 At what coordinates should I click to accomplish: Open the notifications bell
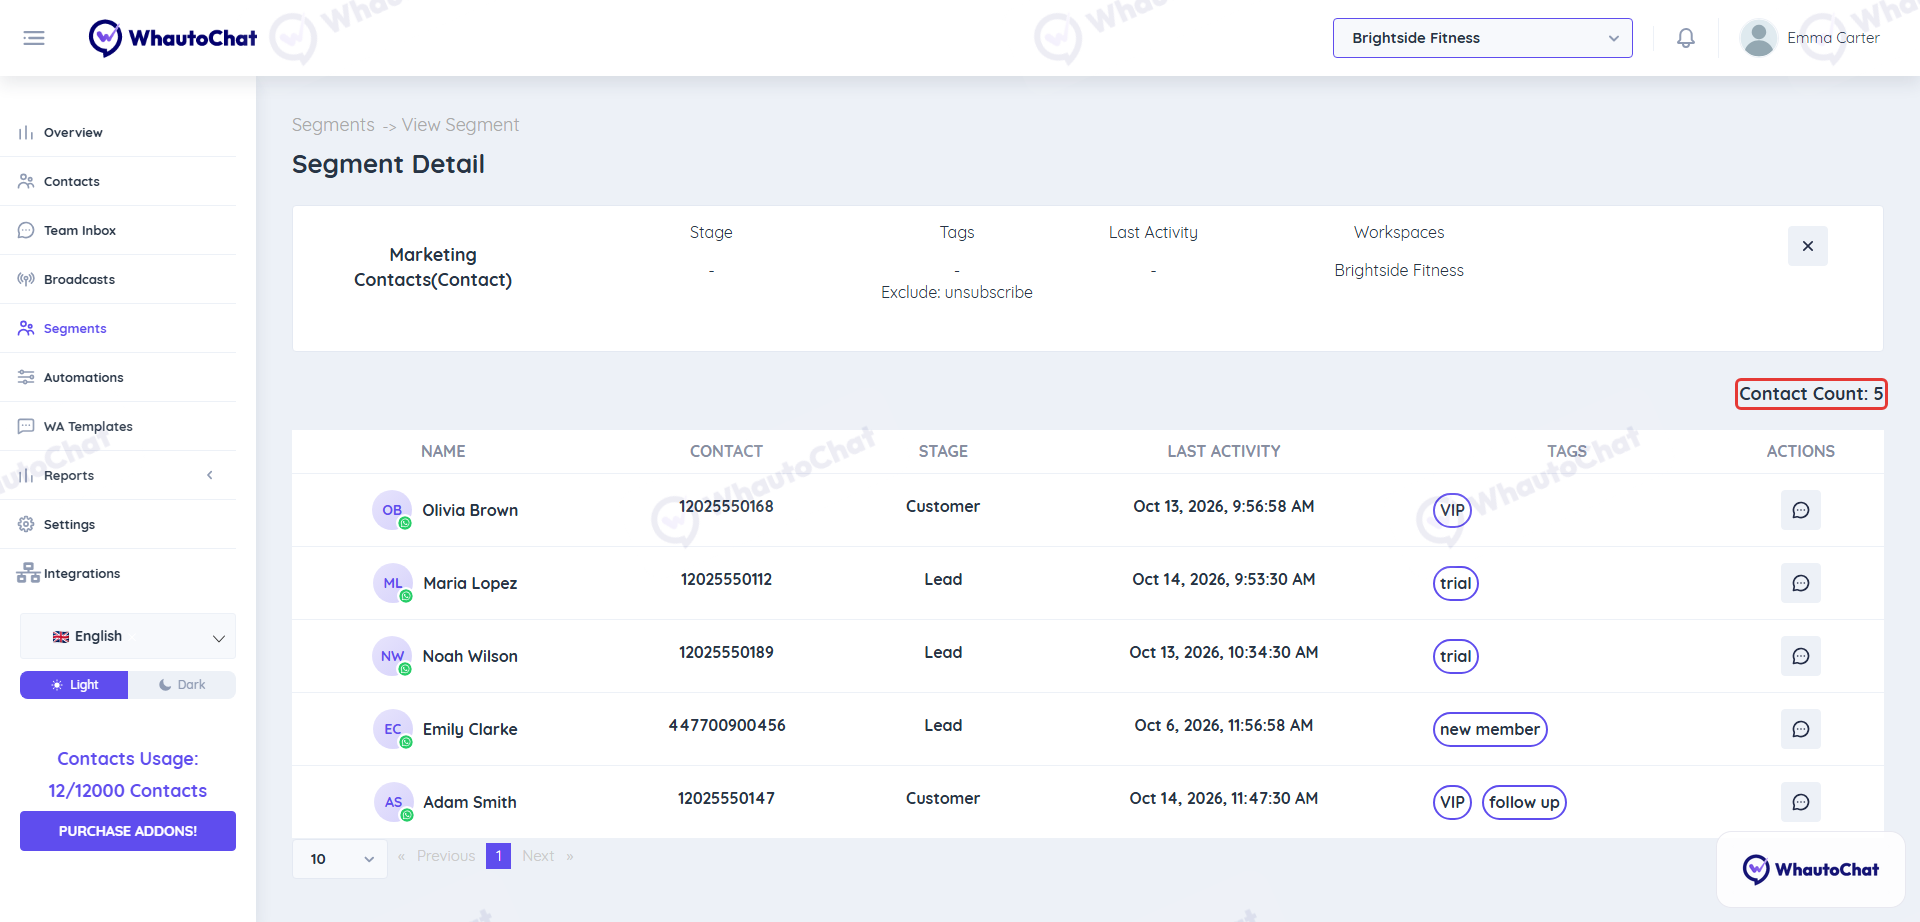click(x=1686, y=38)
